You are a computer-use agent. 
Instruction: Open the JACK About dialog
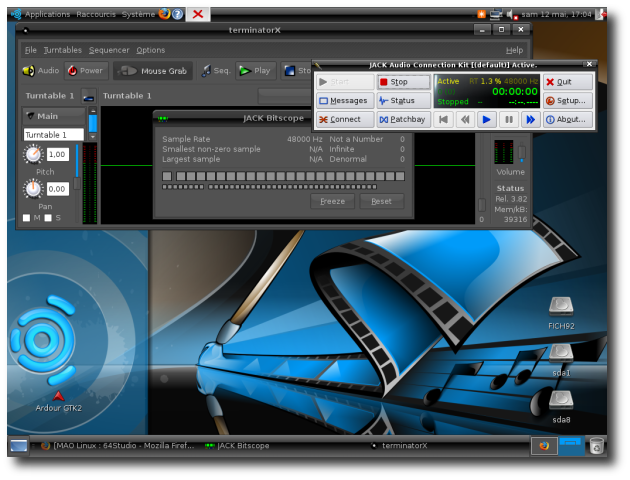coord(568,120)
